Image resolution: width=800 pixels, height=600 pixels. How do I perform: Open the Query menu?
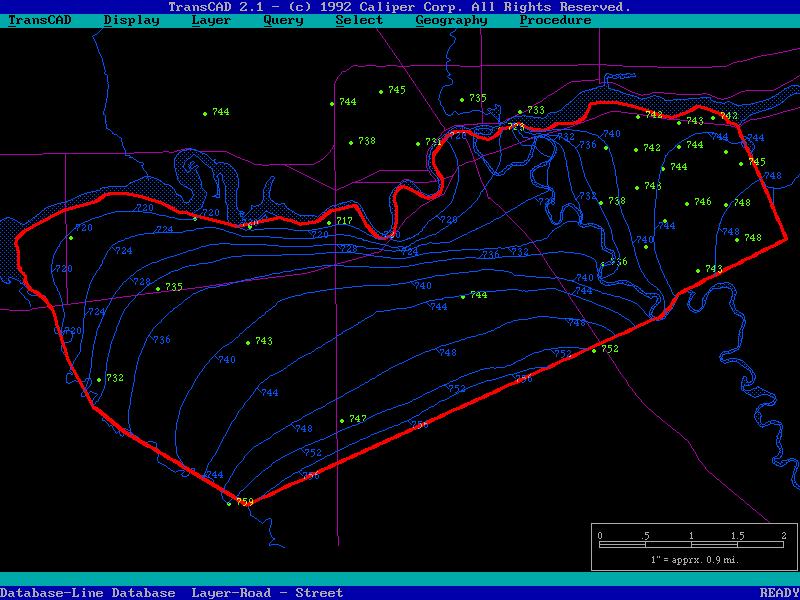pyautogui.click(x=283, y=20)
